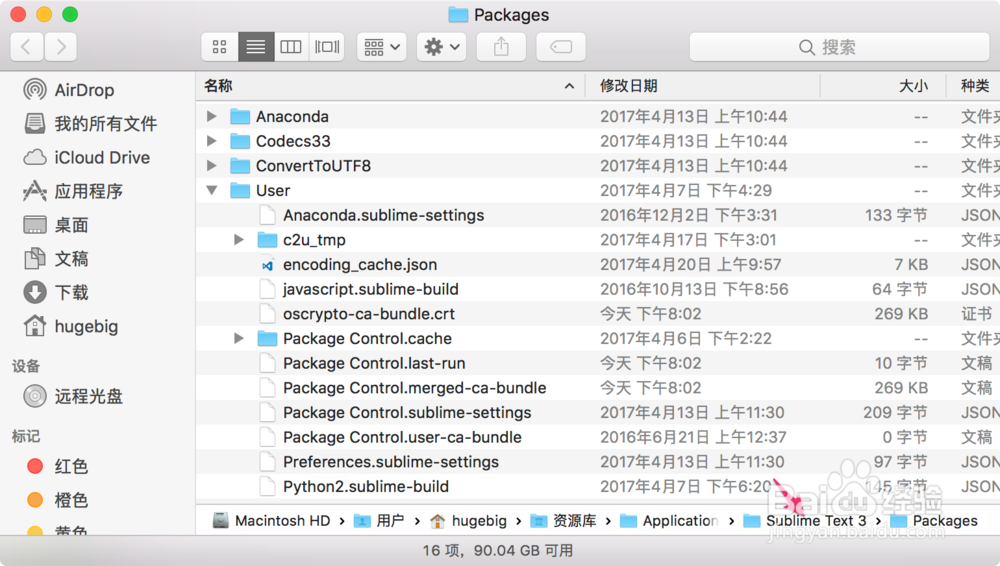Switch to icon view

[220, 47]
